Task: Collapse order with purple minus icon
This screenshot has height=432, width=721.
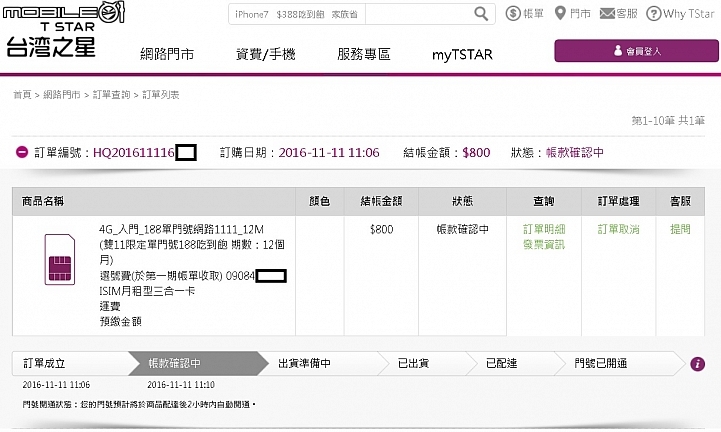Action: [21, 152]
